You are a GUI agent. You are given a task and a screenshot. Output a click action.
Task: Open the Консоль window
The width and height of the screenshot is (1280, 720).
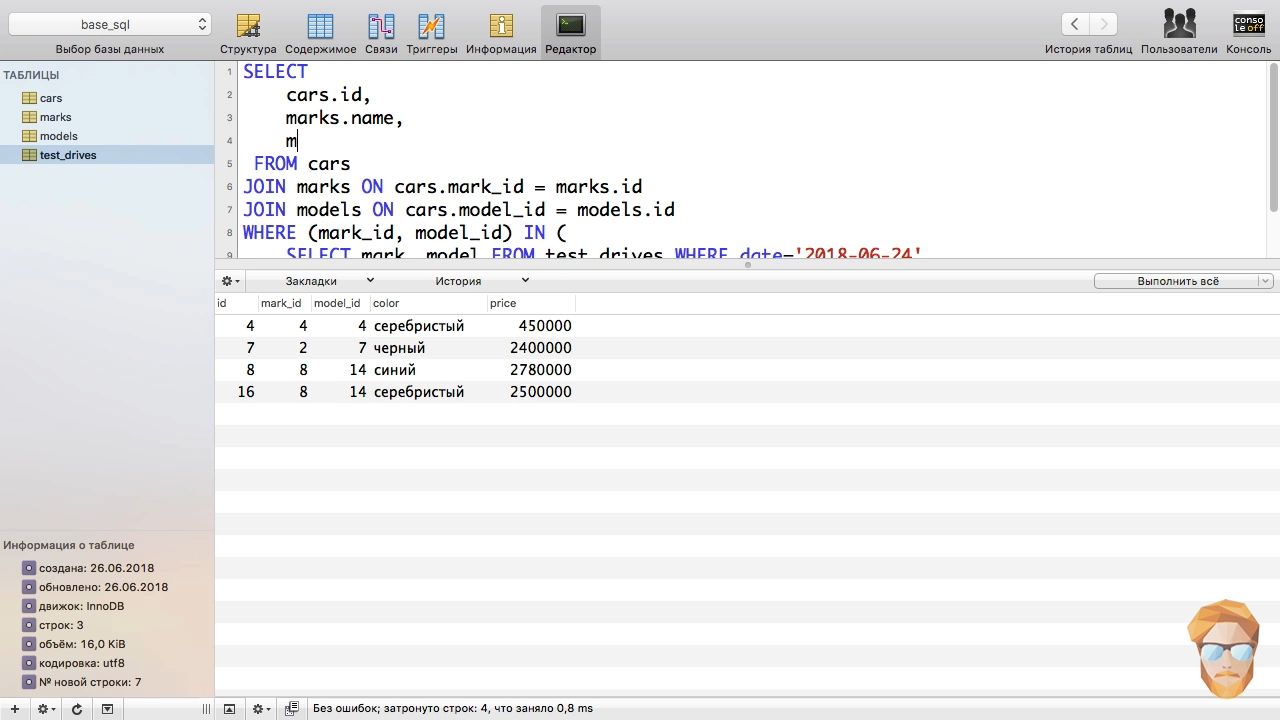click(x=1248, y=28)
